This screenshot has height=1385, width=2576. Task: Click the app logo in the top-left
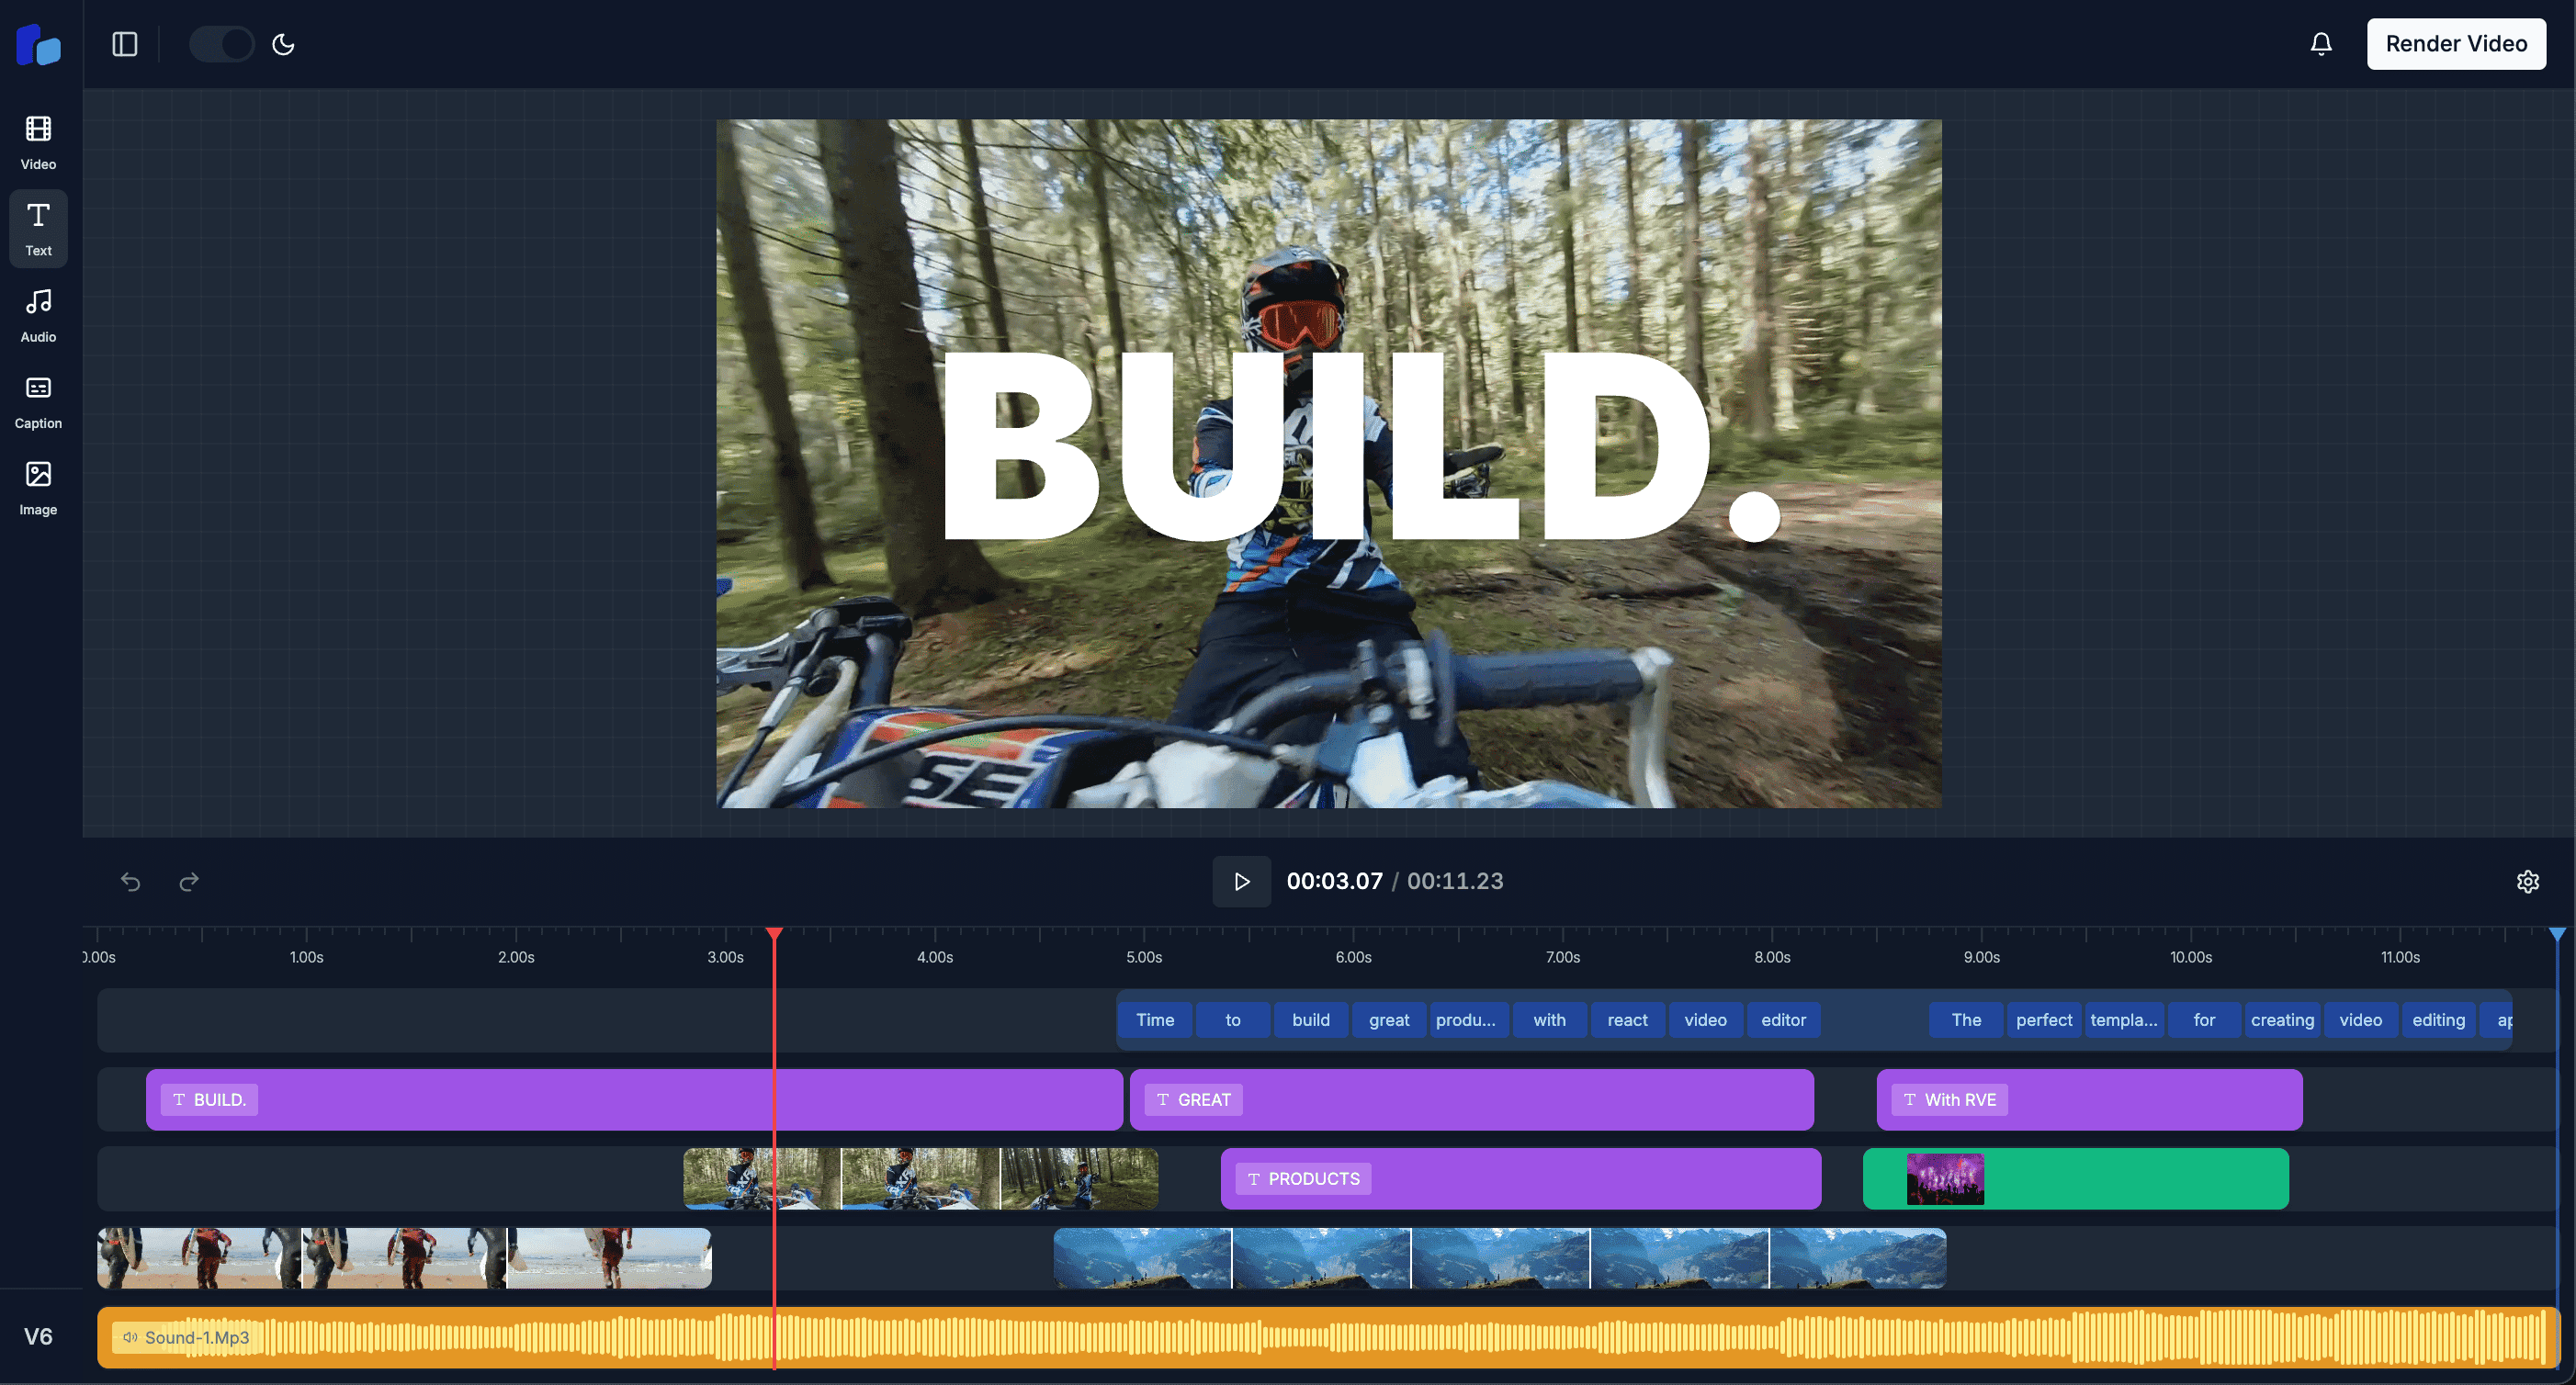(x=38, y=45)
